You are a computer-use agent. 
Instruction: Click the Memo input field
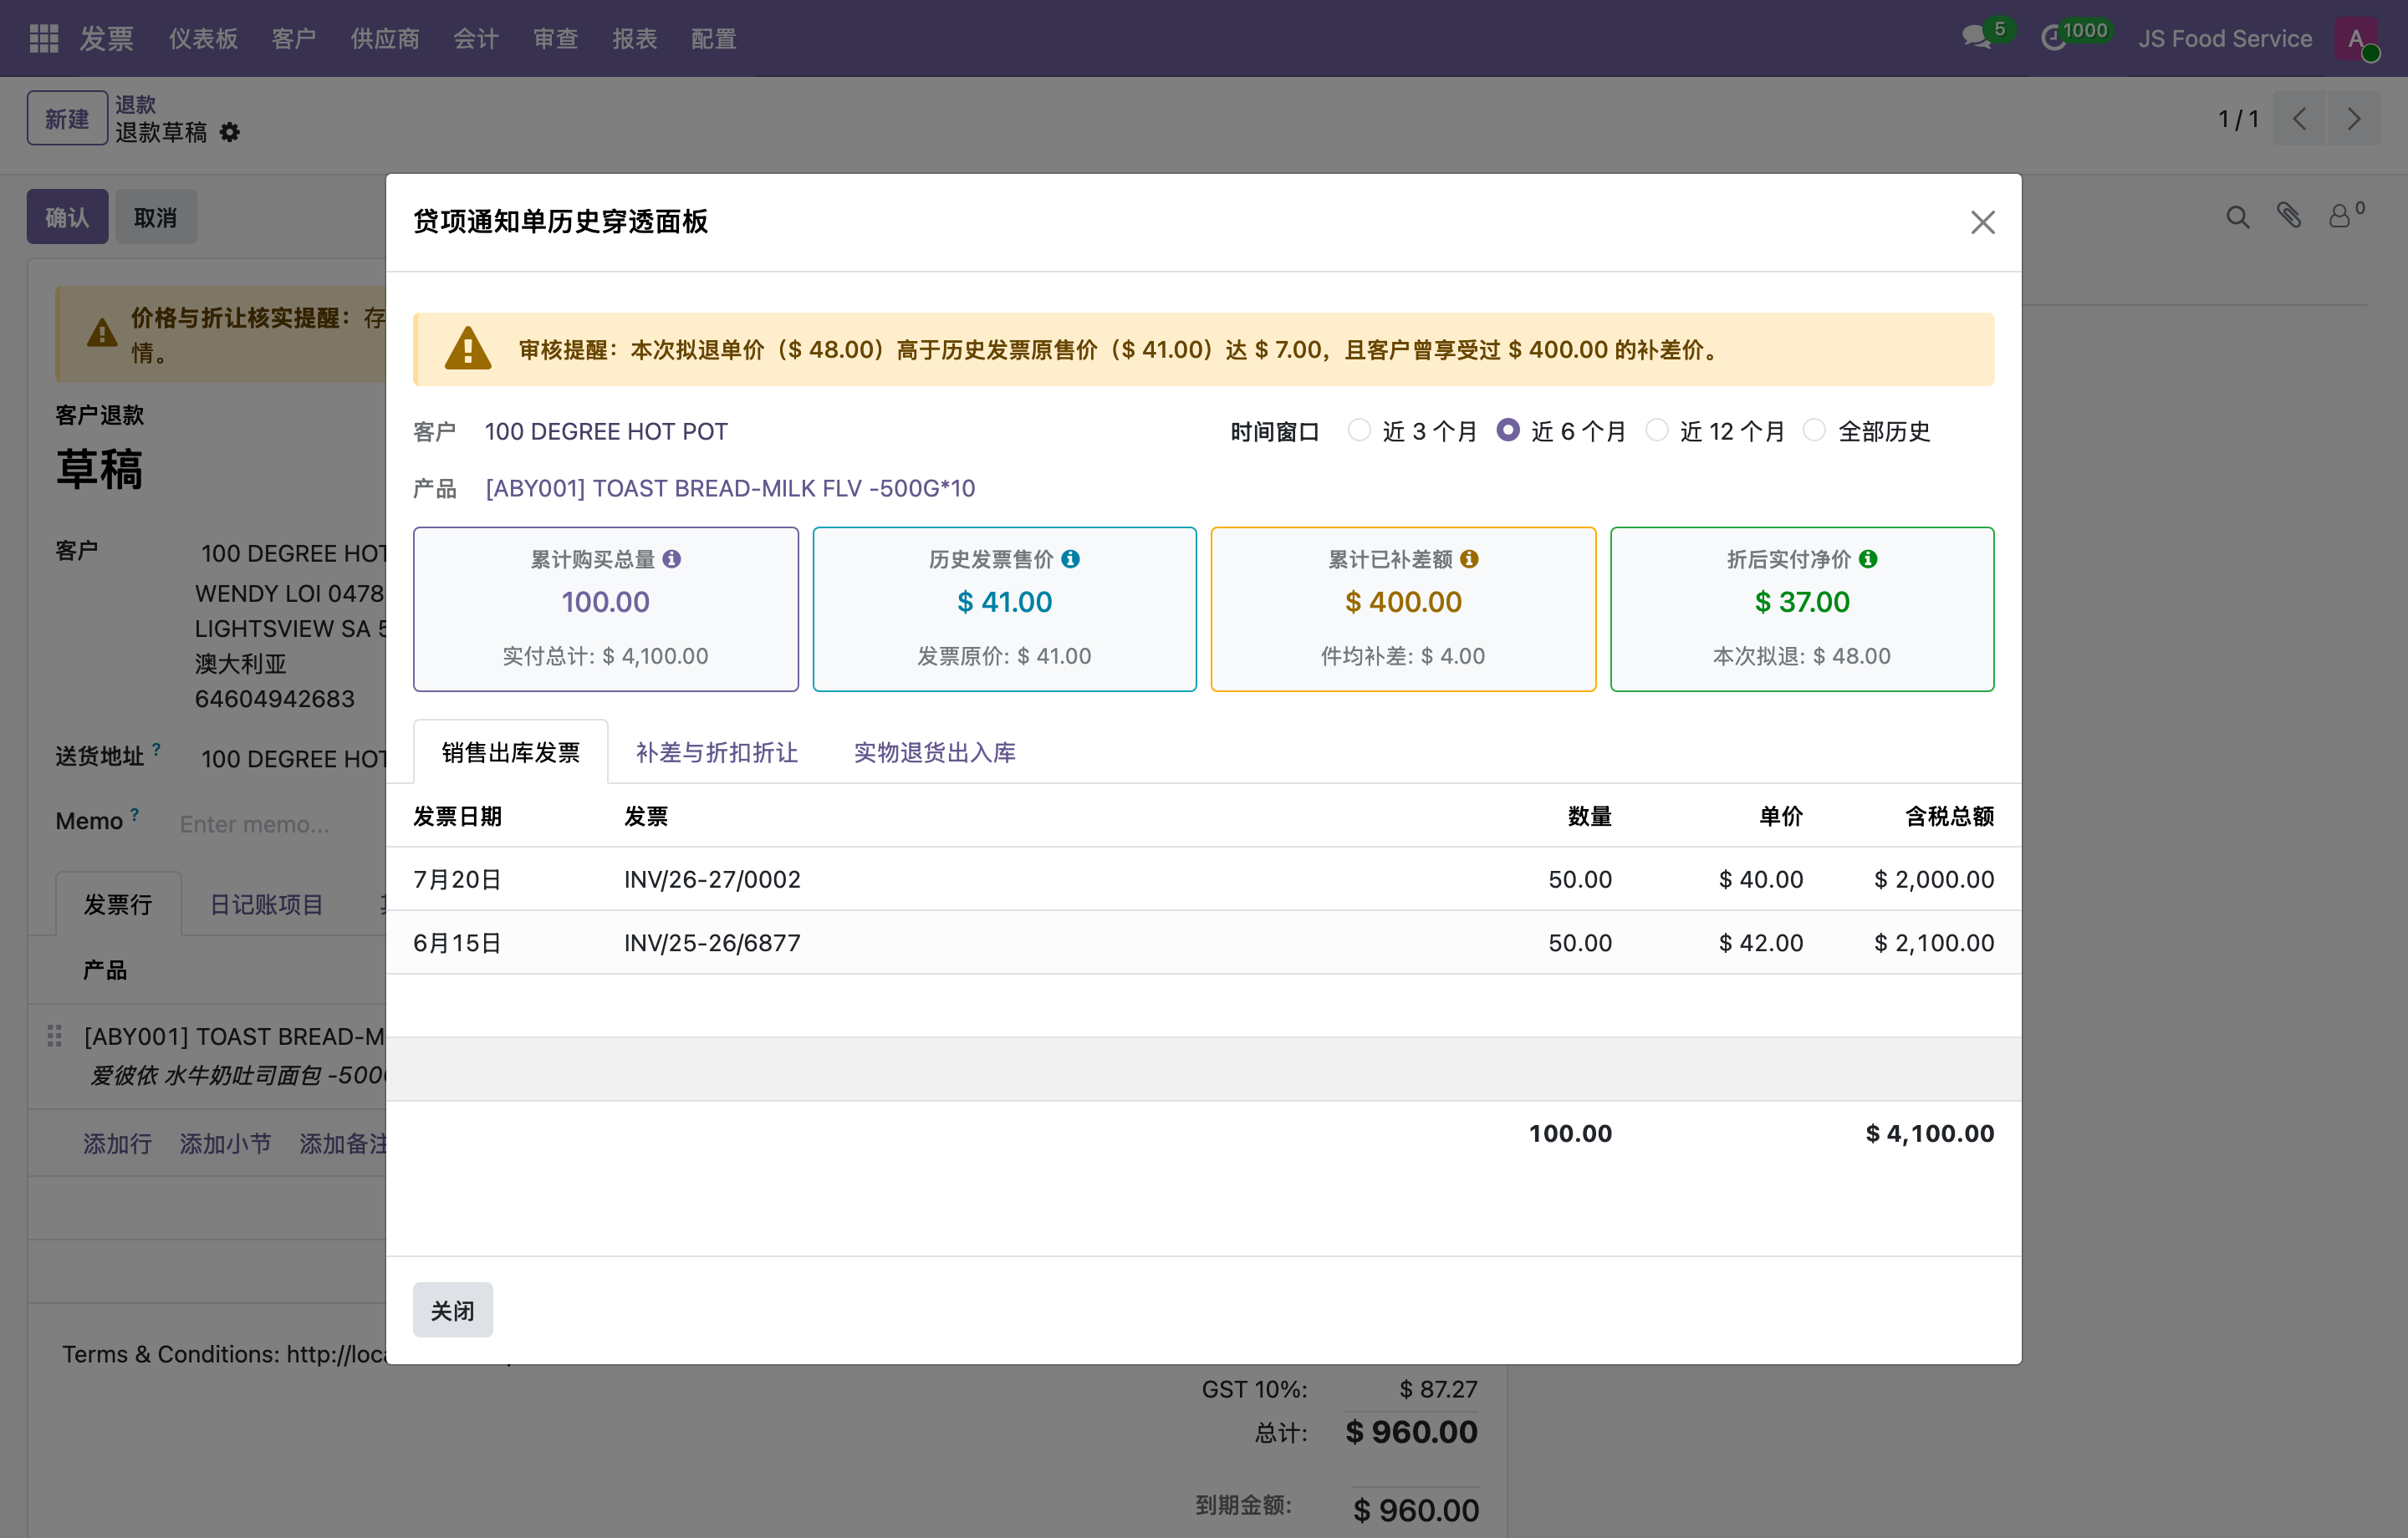280,823
